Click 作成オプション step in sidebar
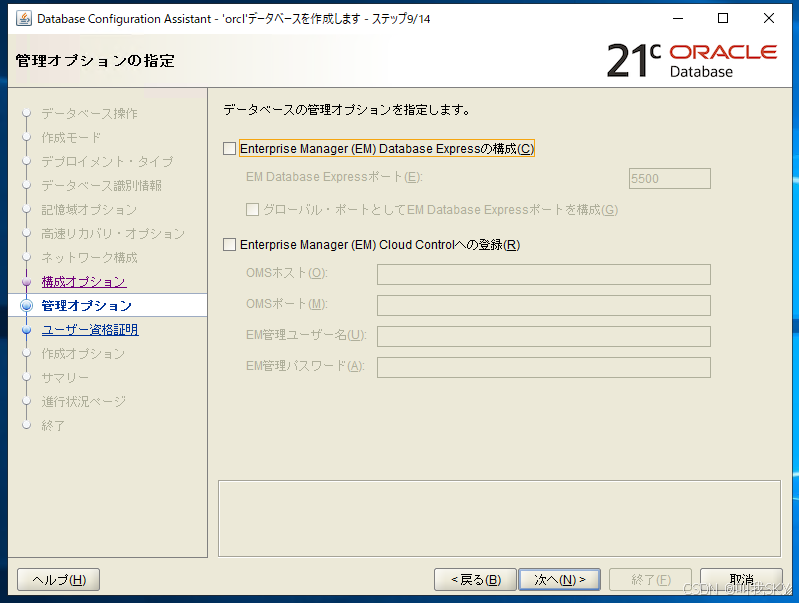The width and height of the screenshot is (799, 603). (83, 353)
